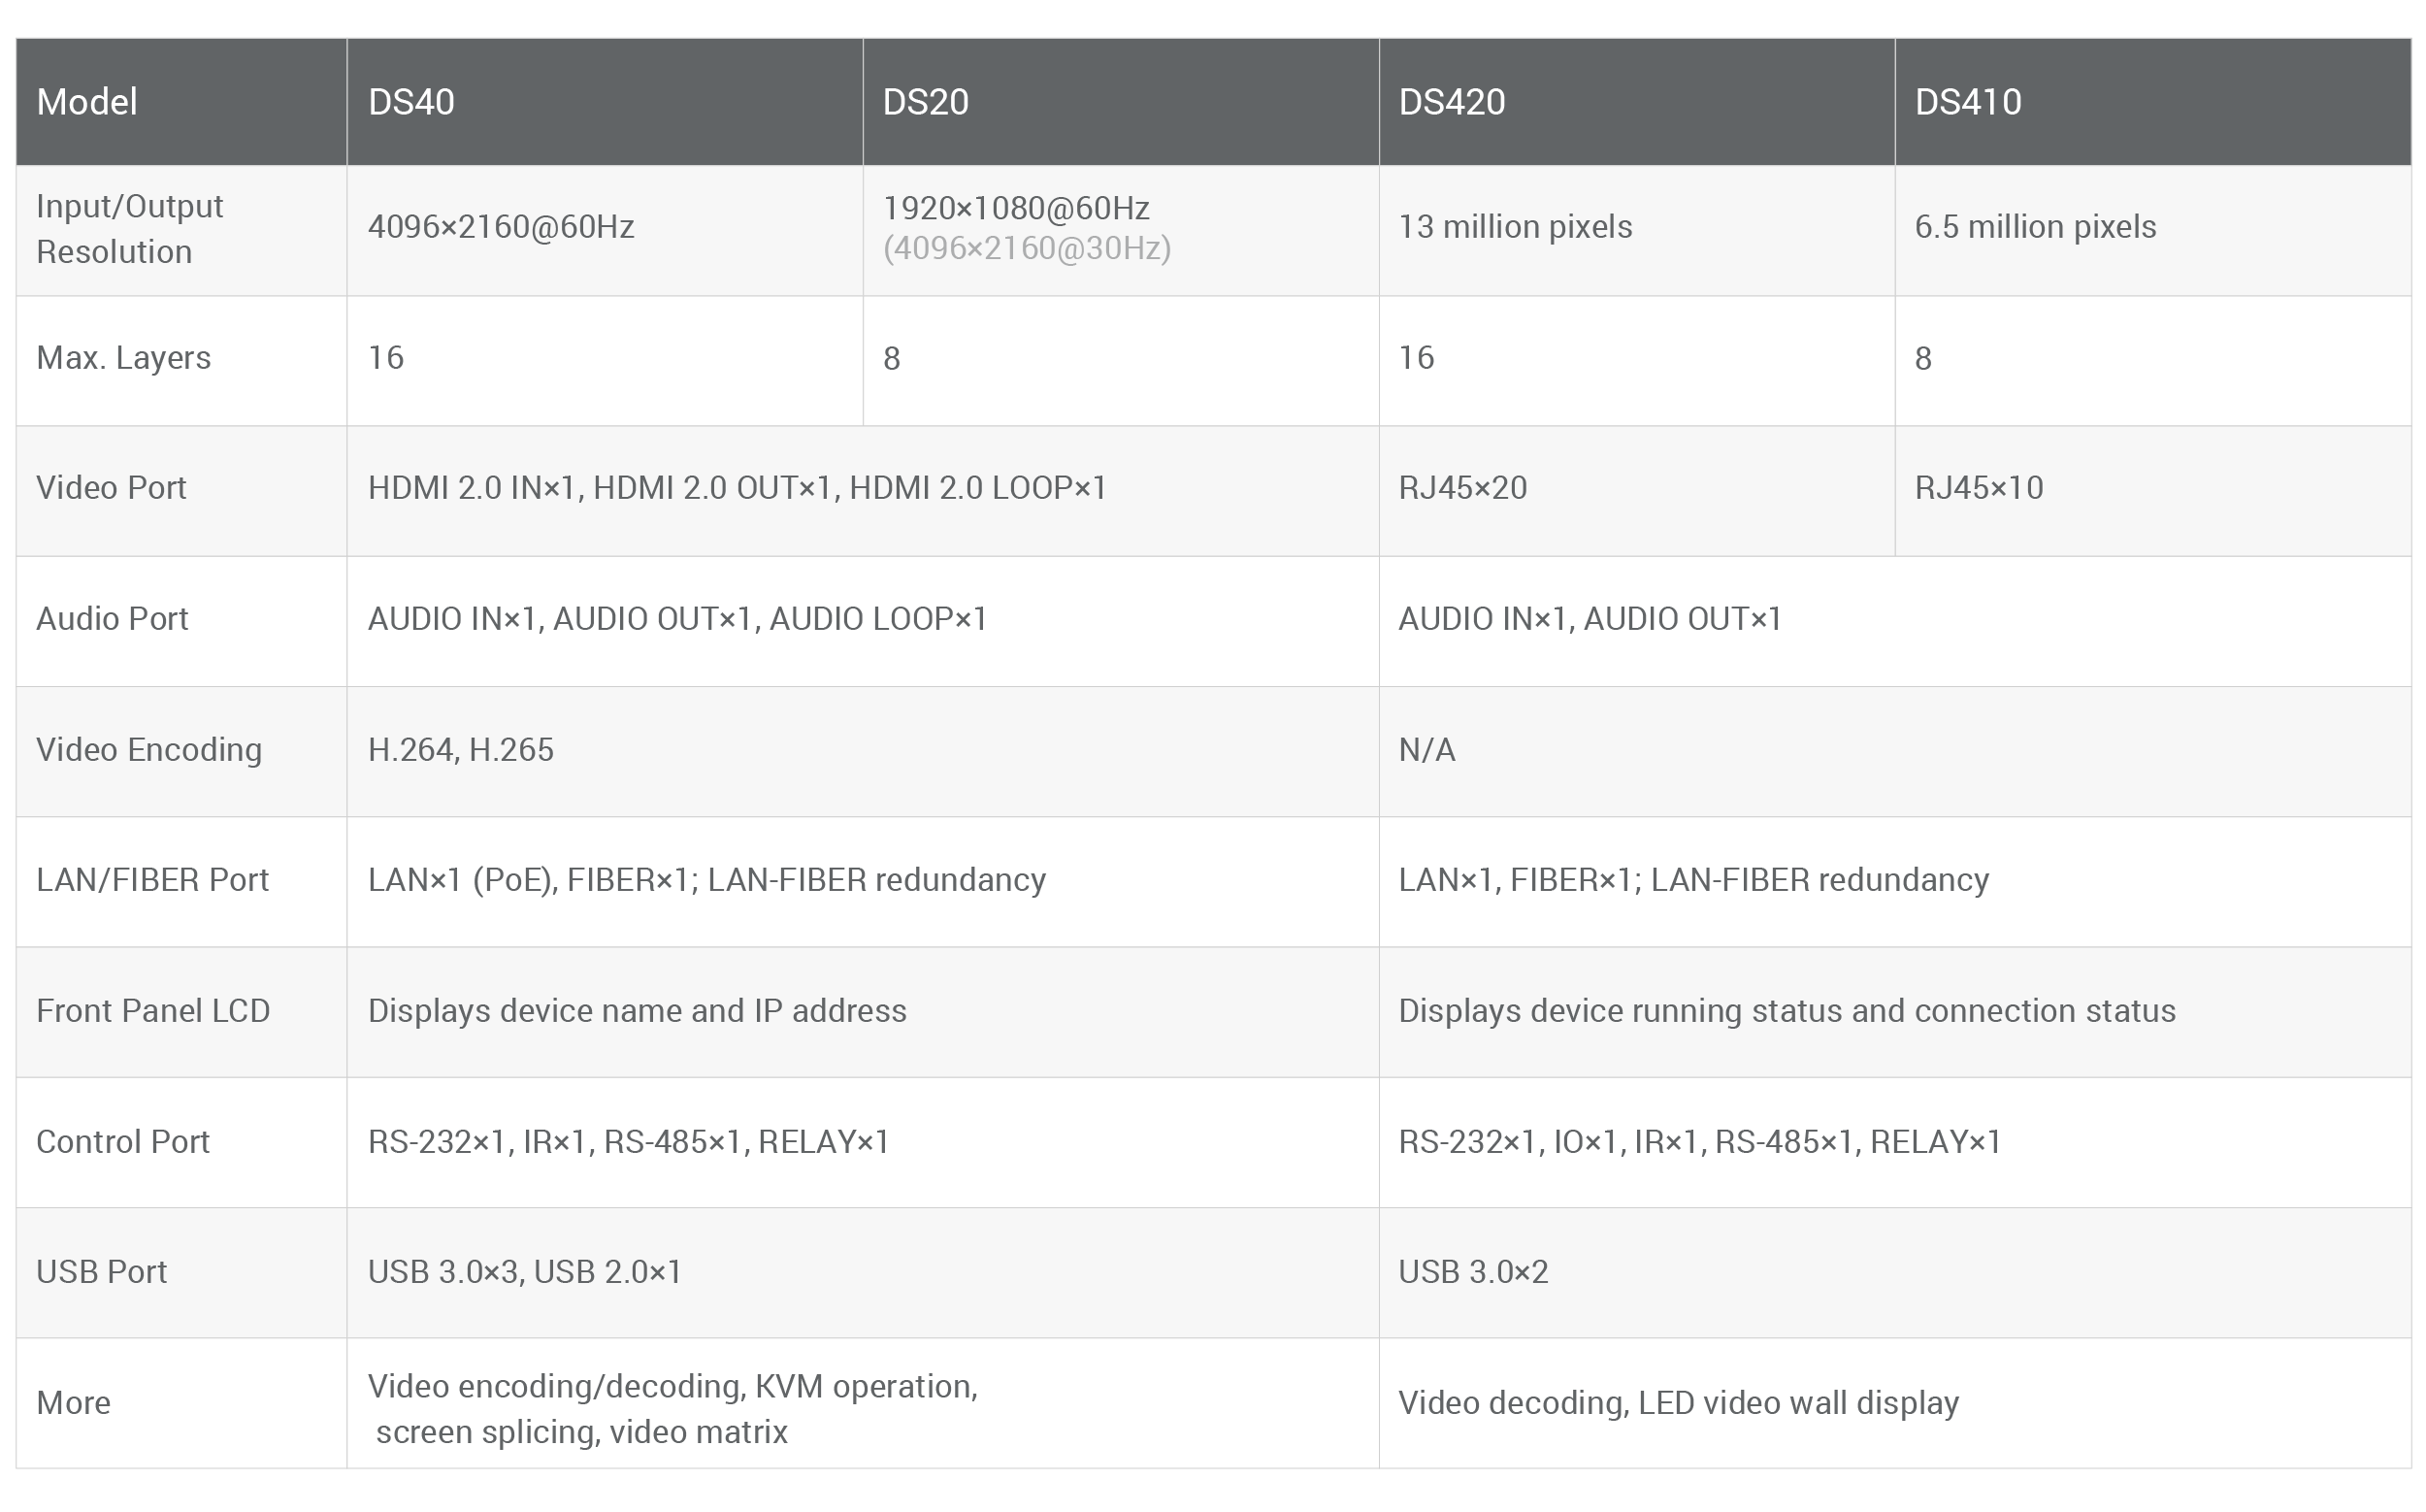The image size is (2426, 1512).
Task: Click the RJ45×10 cell
Action: (x=1978, y=488)
